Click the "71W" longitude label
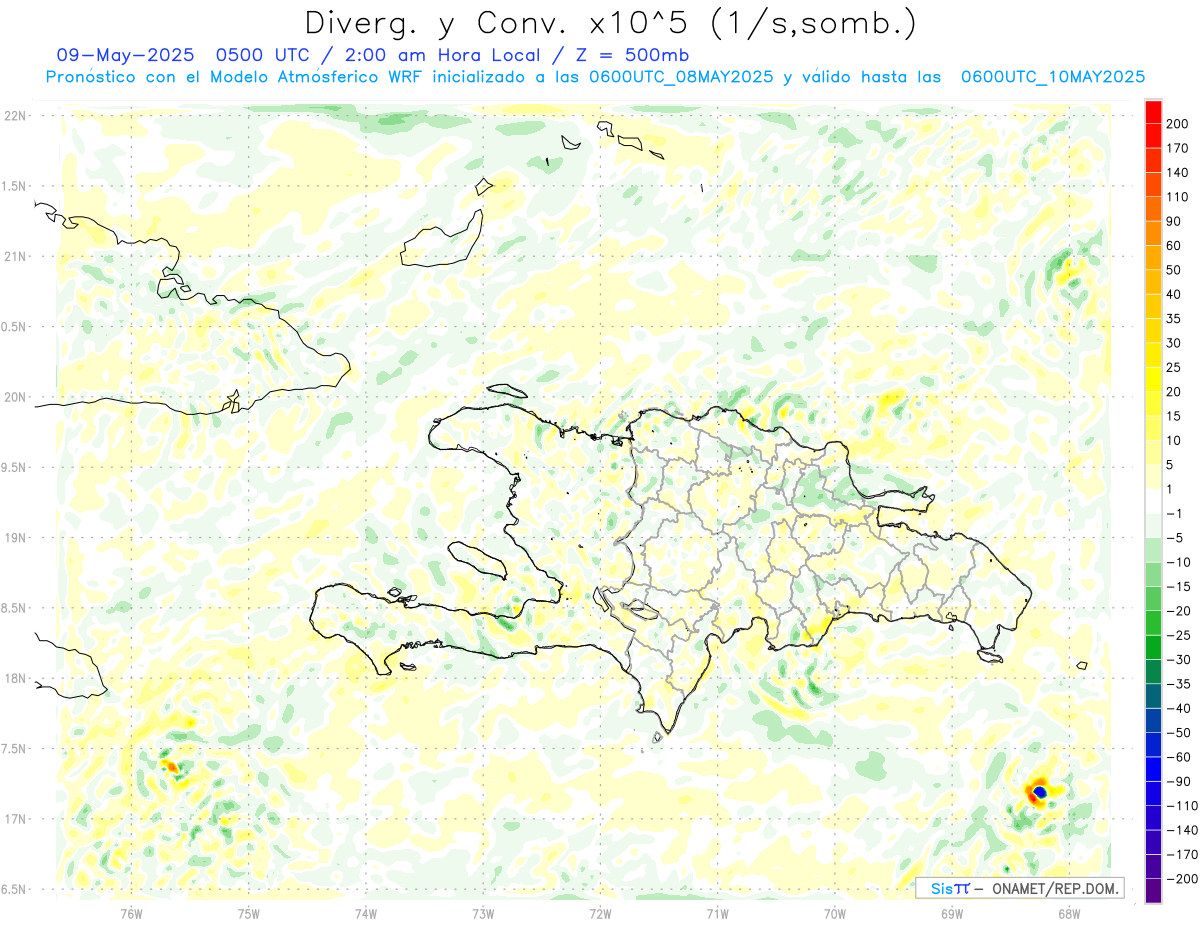The image size is (1200, 927). [717, 913]
